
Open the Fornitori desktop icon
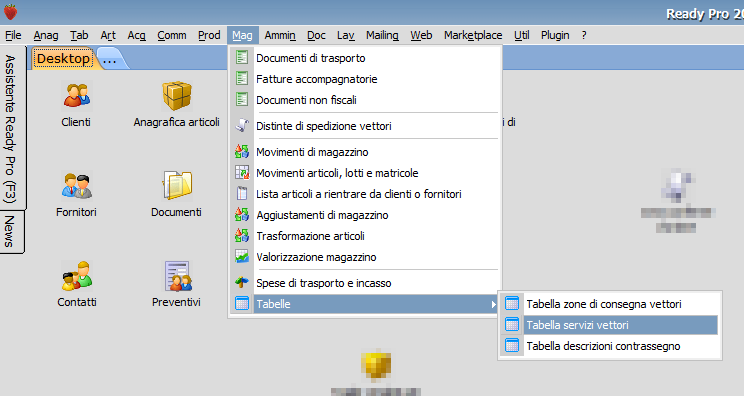[x=76, y=185]
